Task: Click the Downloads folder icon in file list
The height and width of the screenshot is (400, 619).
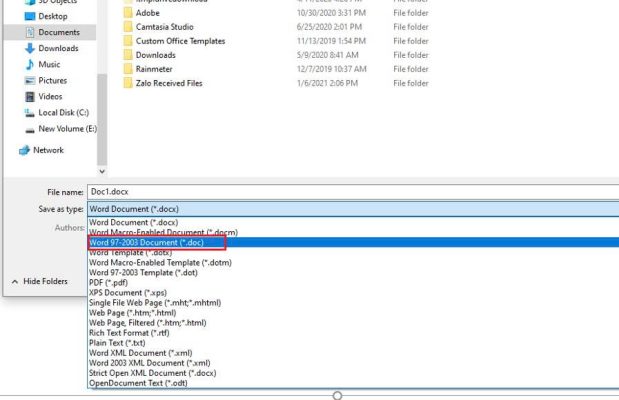Action: point(128,55)
